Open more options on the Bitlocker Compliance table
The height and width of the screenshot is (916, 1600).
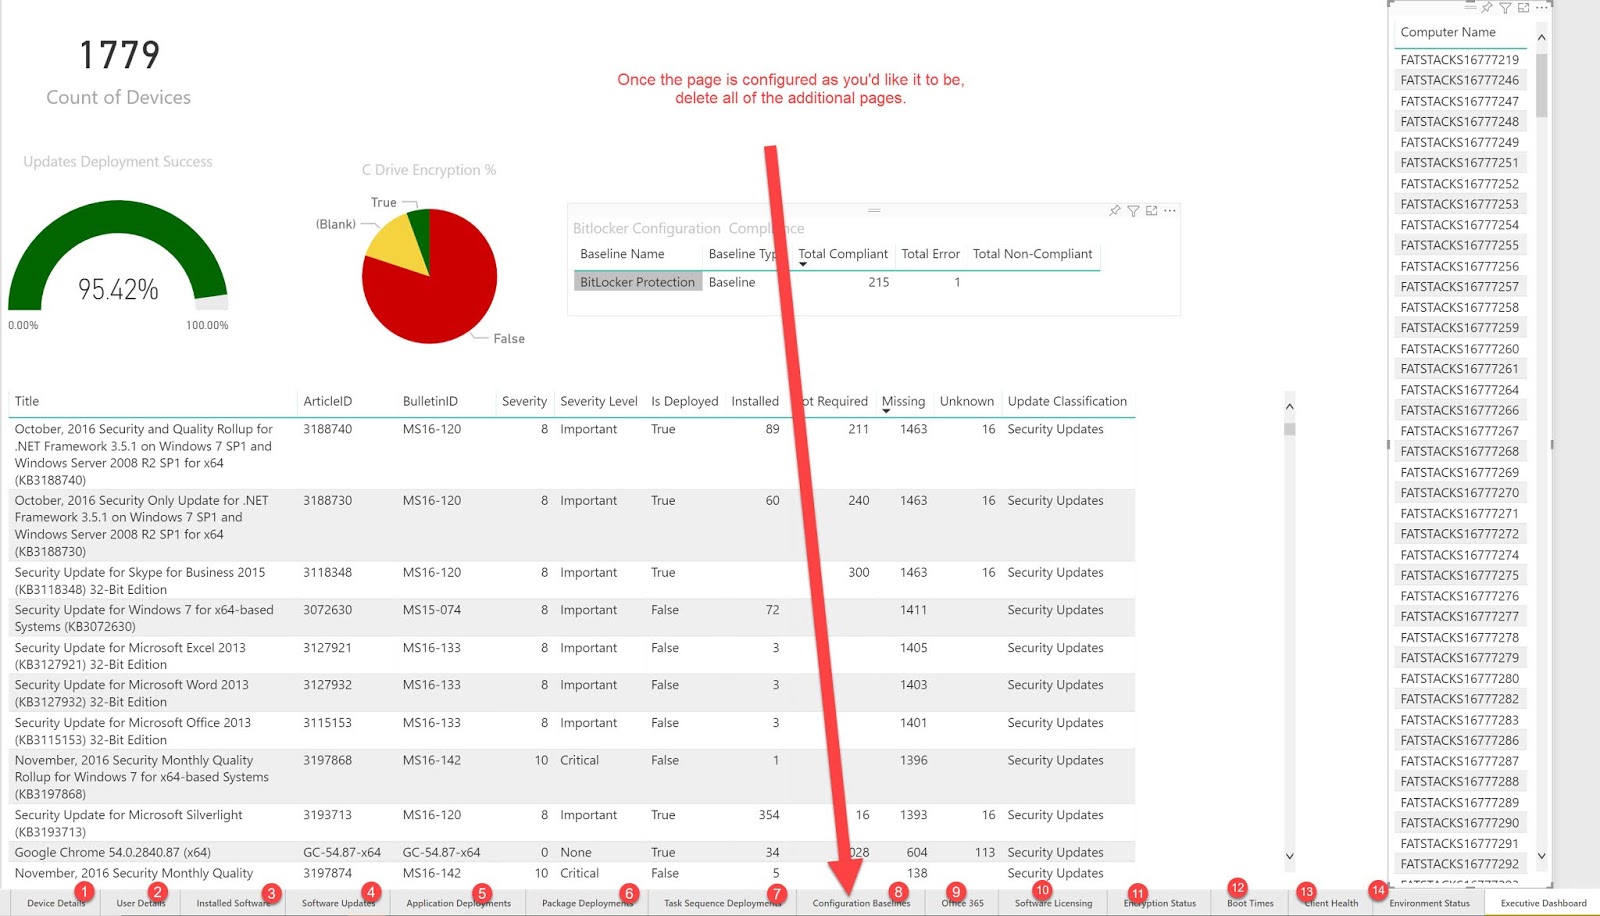[x=1169, y=211]
